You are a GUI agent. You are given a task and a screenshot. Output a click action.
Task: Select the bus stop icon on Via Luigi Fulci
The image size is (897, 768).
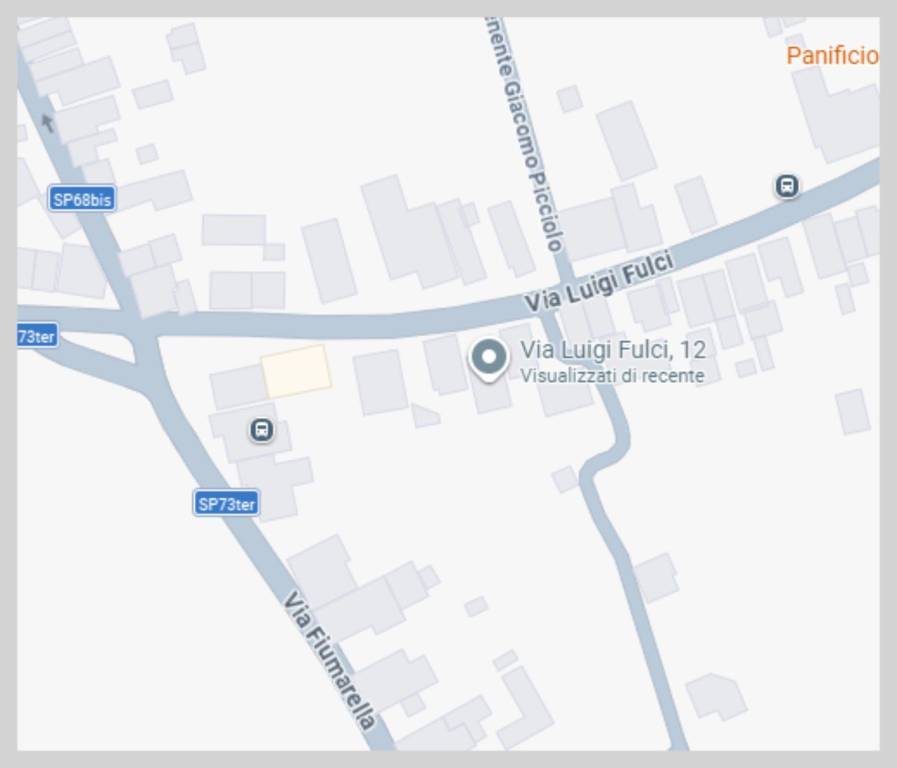coord(787,186)
